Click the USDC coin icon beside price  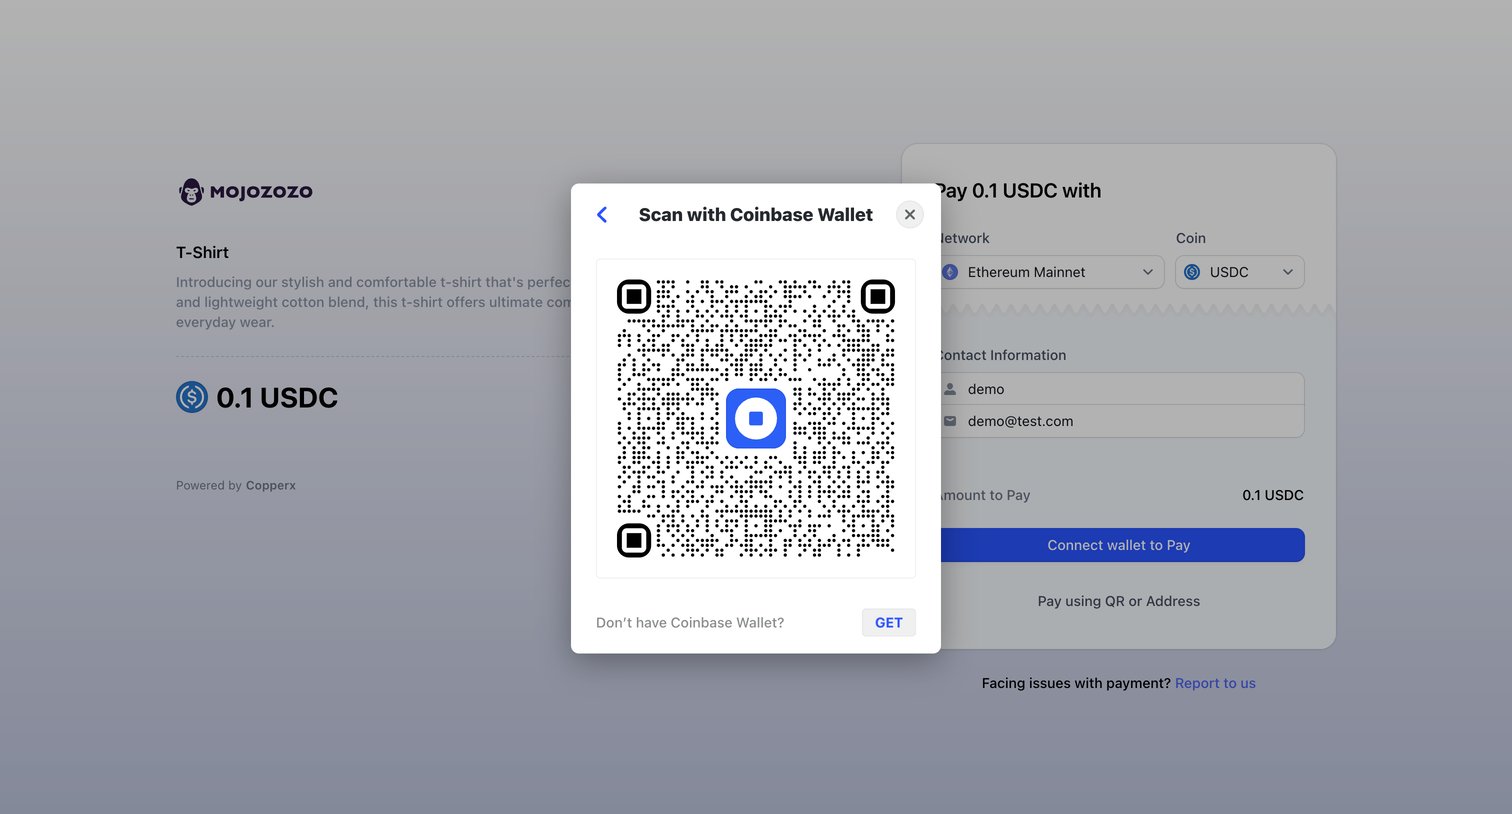tap(192, 397)
